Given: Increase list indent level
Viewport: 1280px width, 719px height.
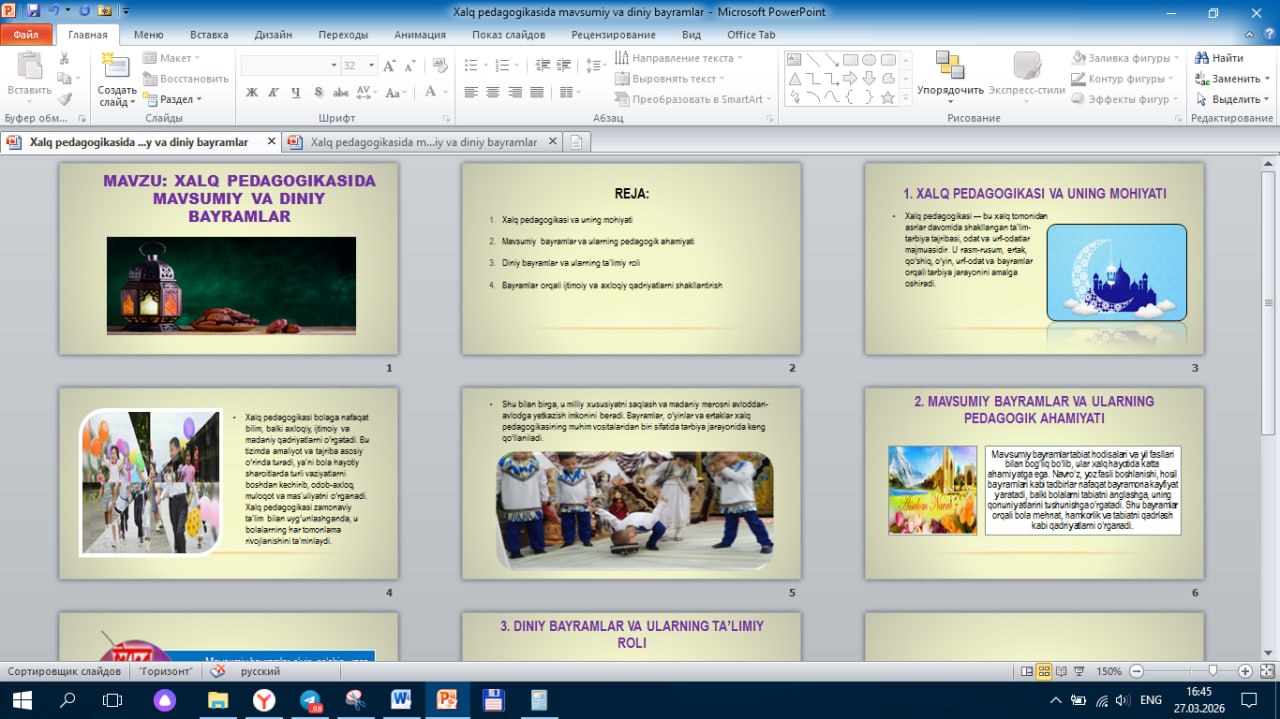Looking at the screenshot, I should tap(564, 66).
